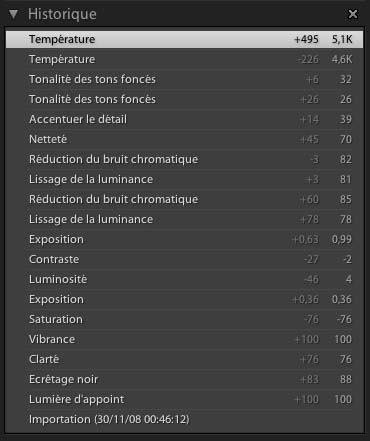Go to the Contraste history step
This screenshot has width=370, height=441.
coord(185,259)
